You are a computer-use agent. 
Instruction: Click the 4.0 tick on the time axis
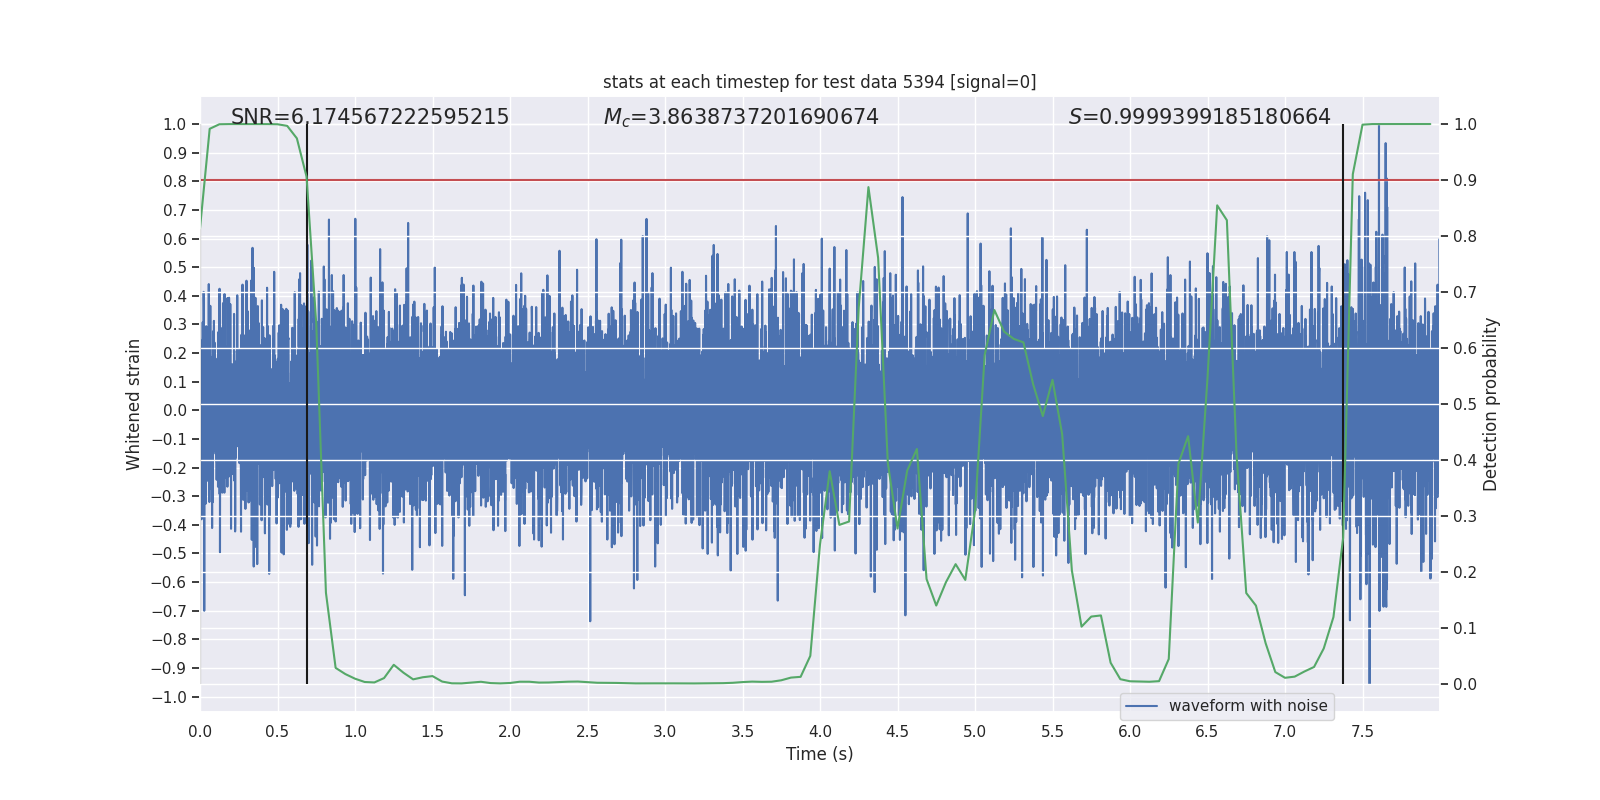[x=820, y=732]
